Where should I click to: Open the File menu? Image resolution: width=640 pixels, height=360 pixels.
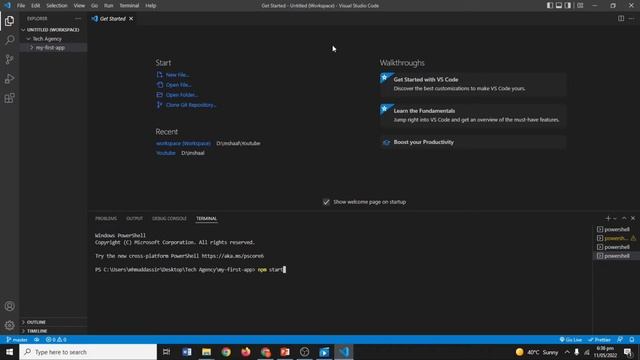pos(21,6)
